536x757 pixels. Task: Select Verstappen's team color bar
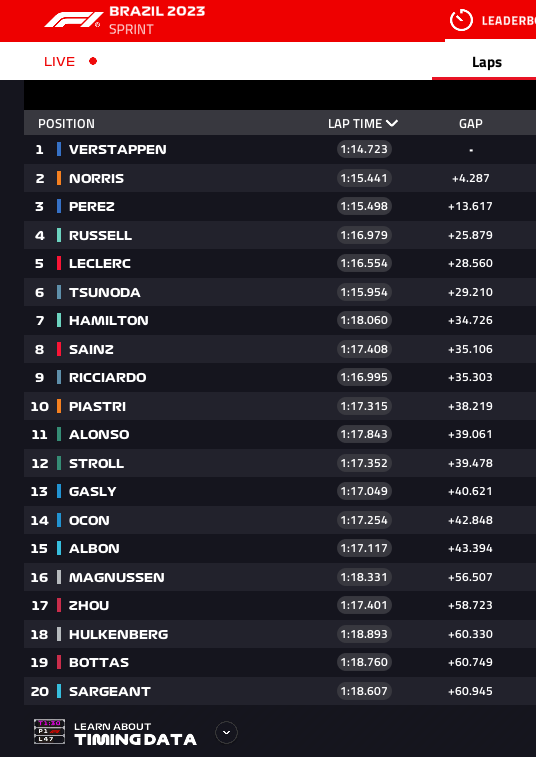(59, 149)
